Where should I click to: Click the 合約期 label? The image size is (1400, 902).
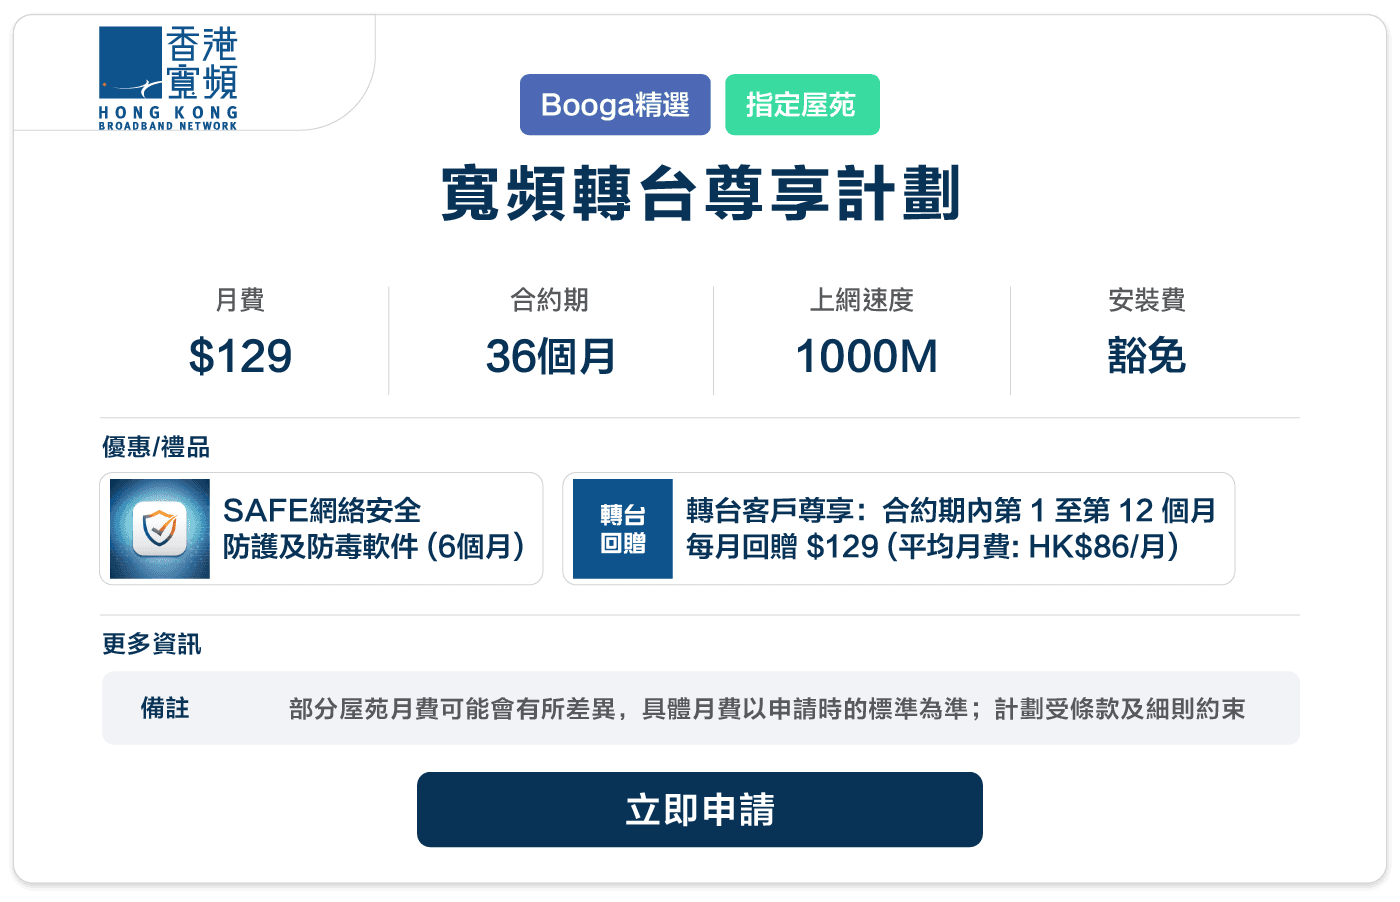pos(550,300)
